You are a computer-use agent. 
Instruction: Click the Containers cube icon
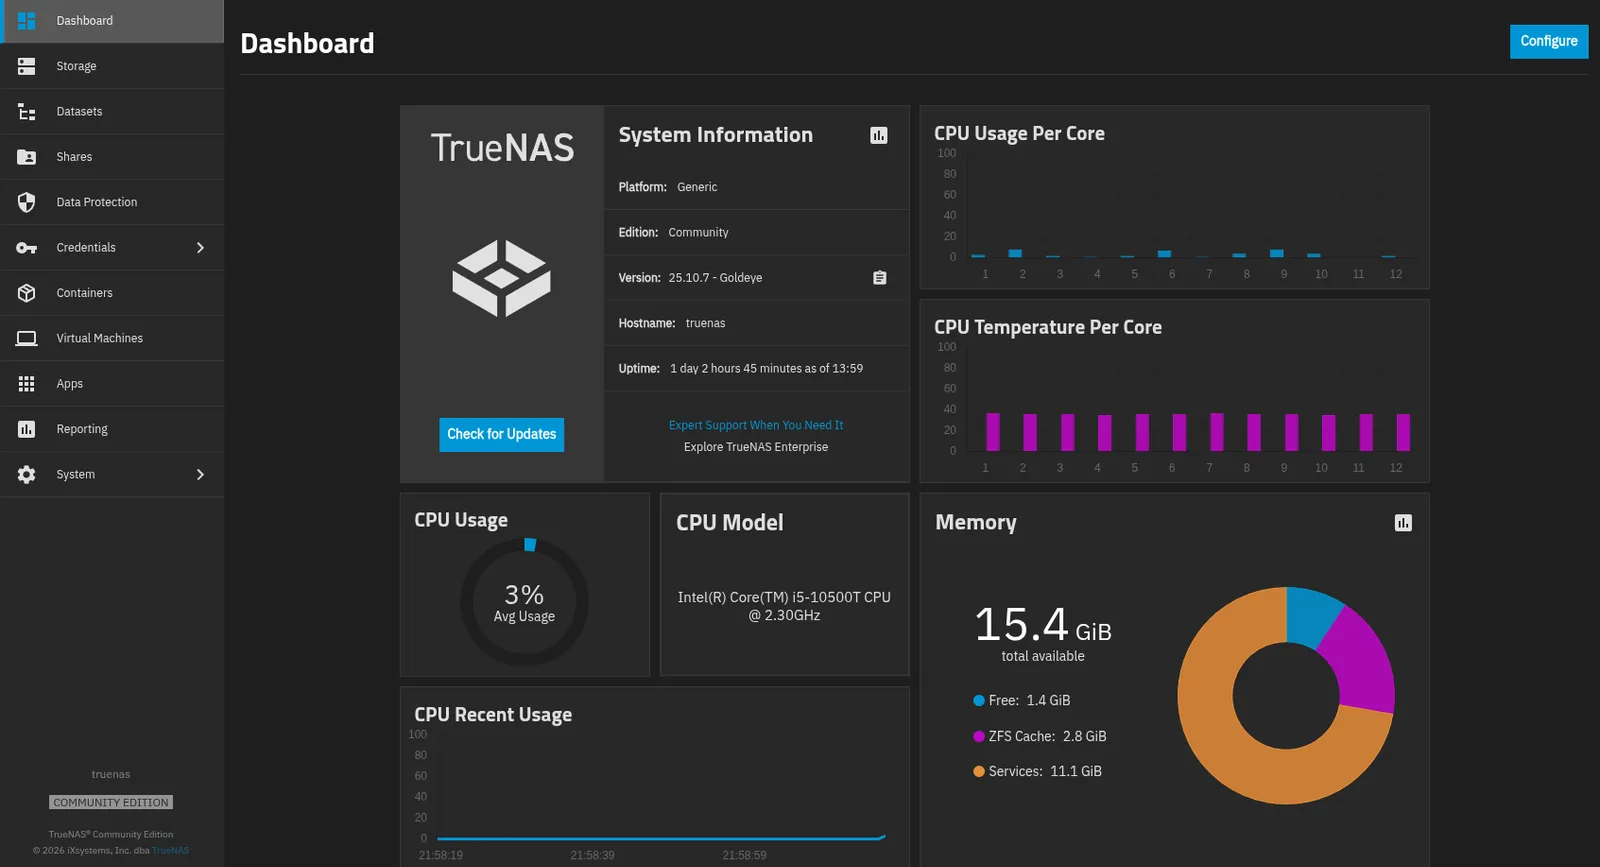pyautogui.click(x=27, y=293)
